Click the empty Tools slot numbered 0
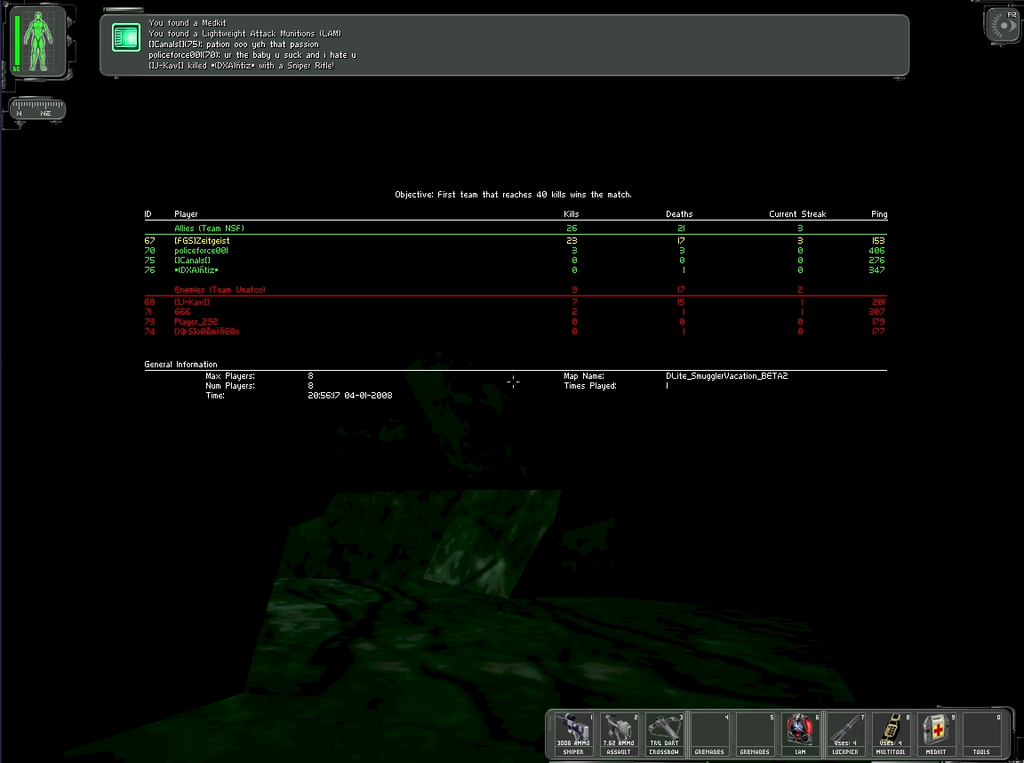Viewport: 1024px width, 763px height. [x=982, y=734]
